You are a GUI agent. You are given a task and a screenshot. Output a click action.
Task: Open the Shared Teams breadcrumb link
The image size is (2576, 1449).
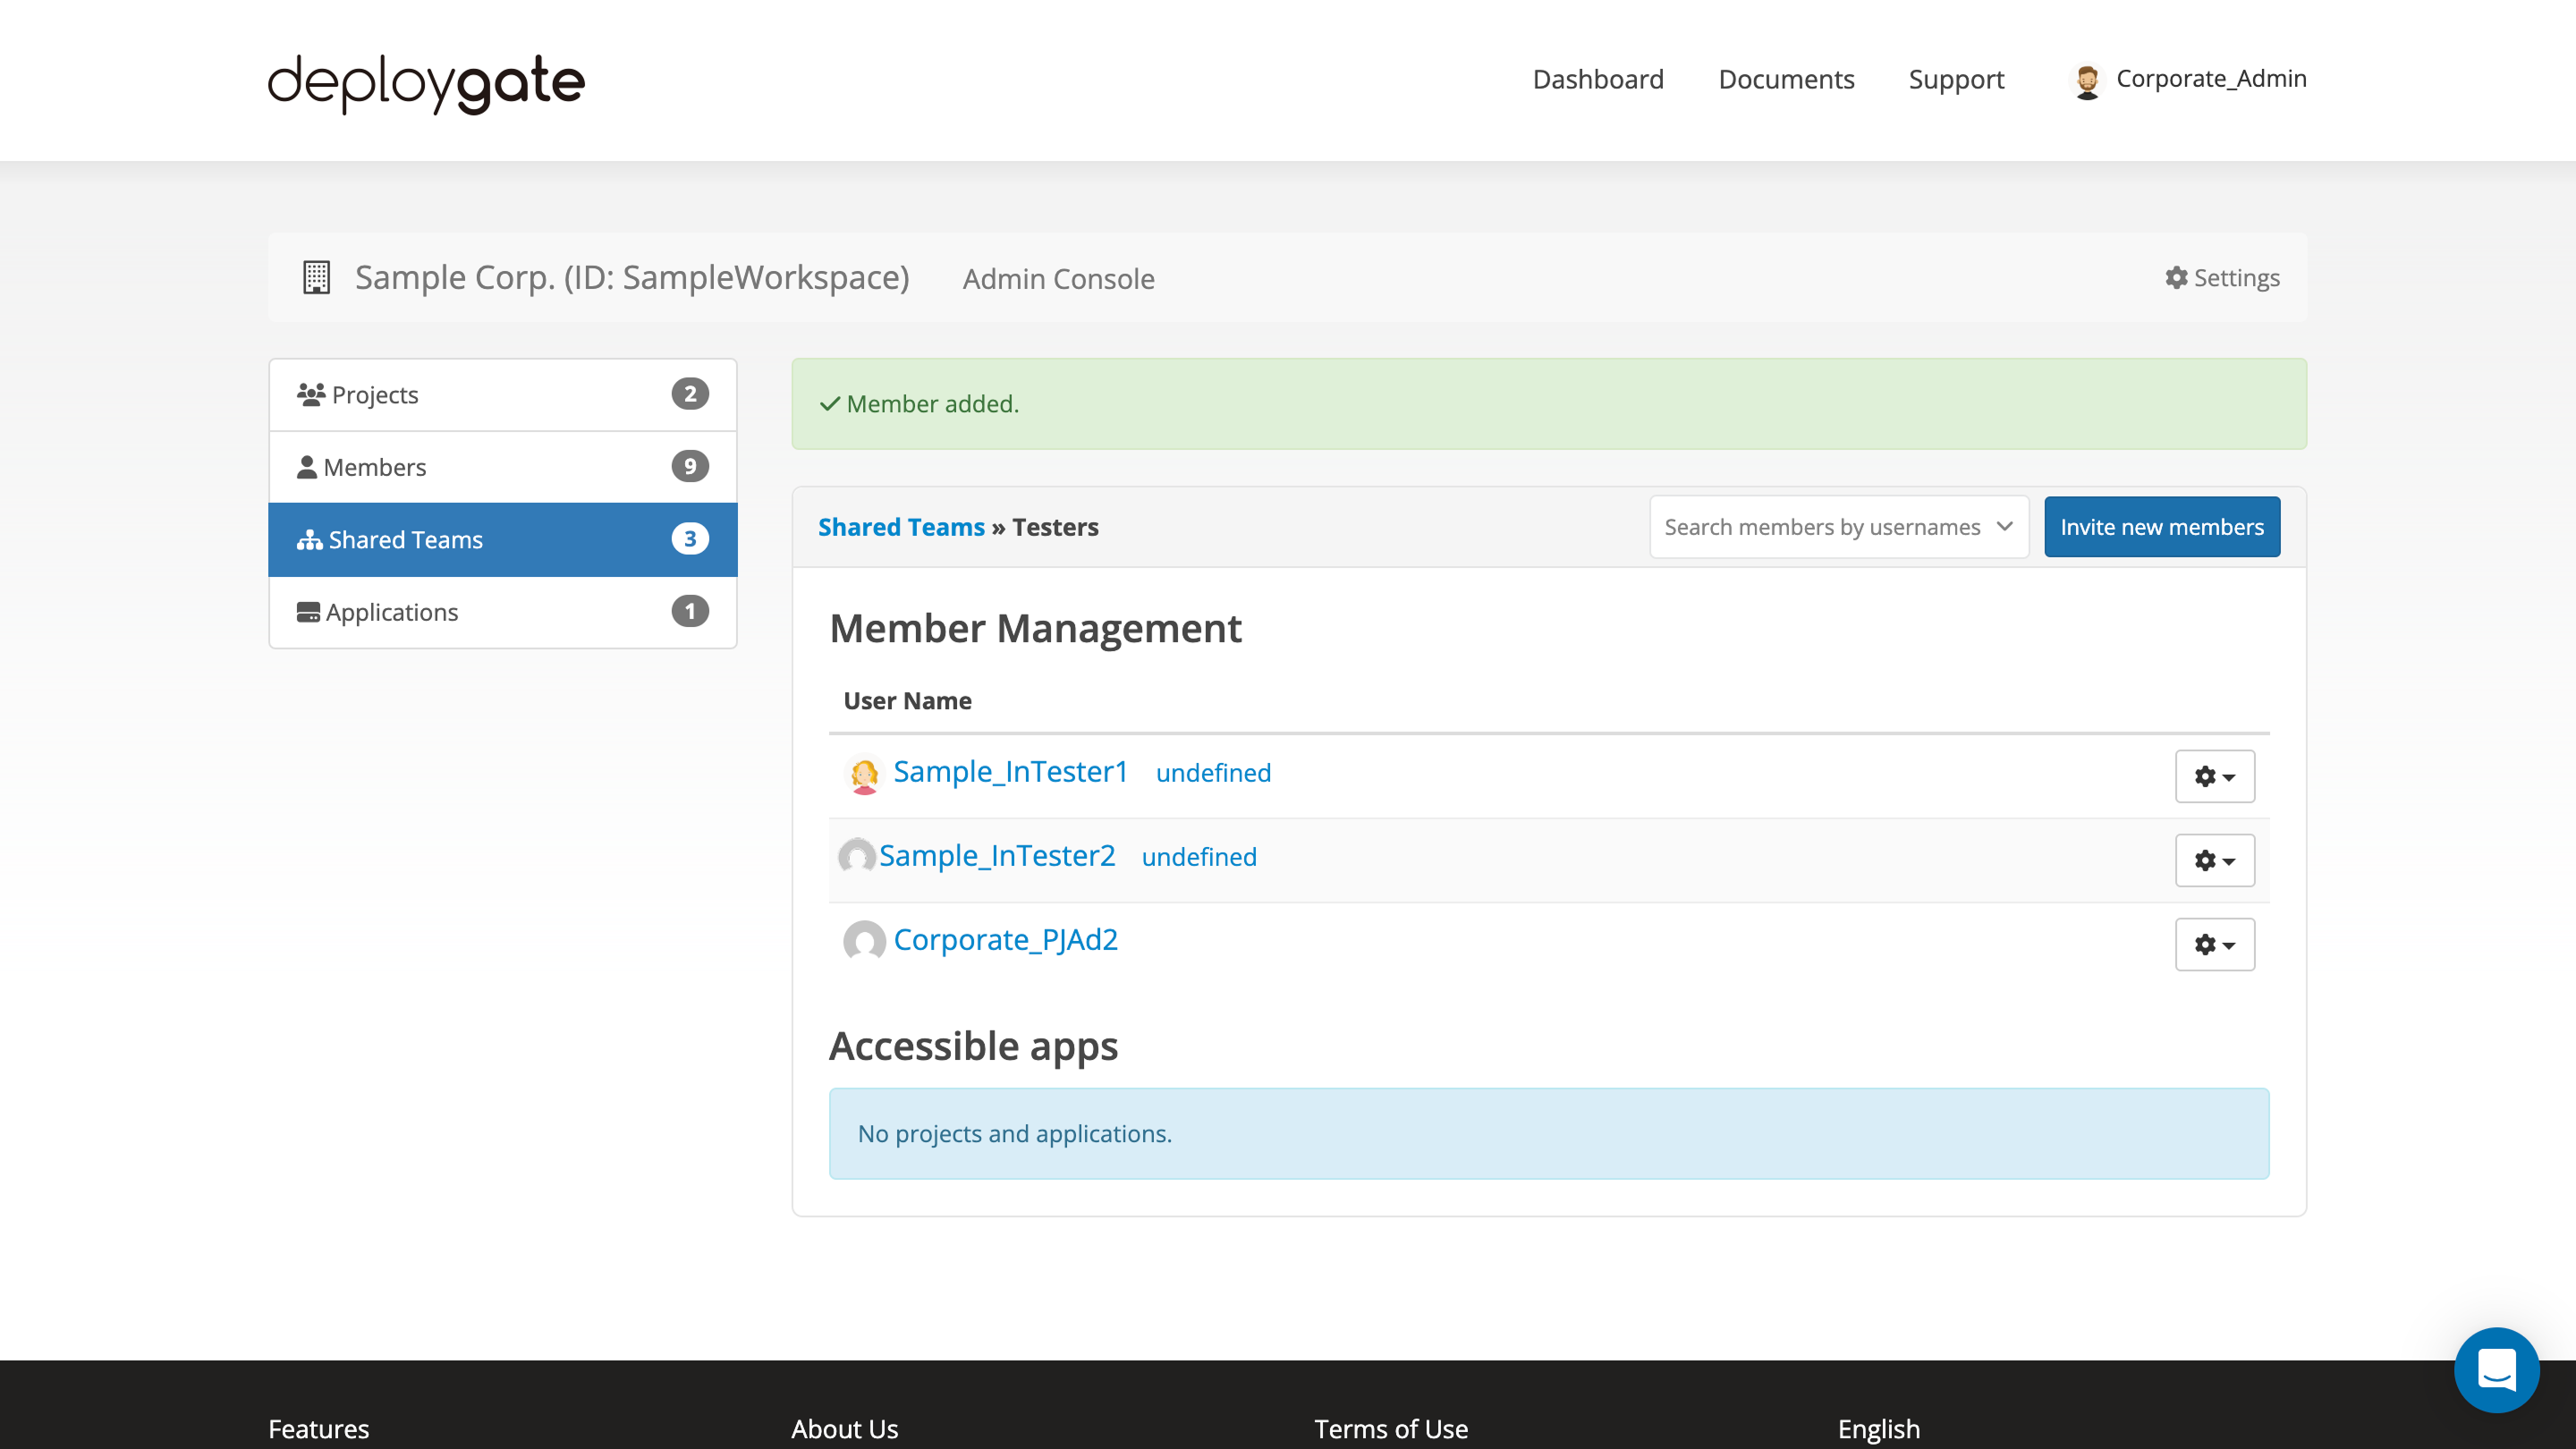point(901,527)
